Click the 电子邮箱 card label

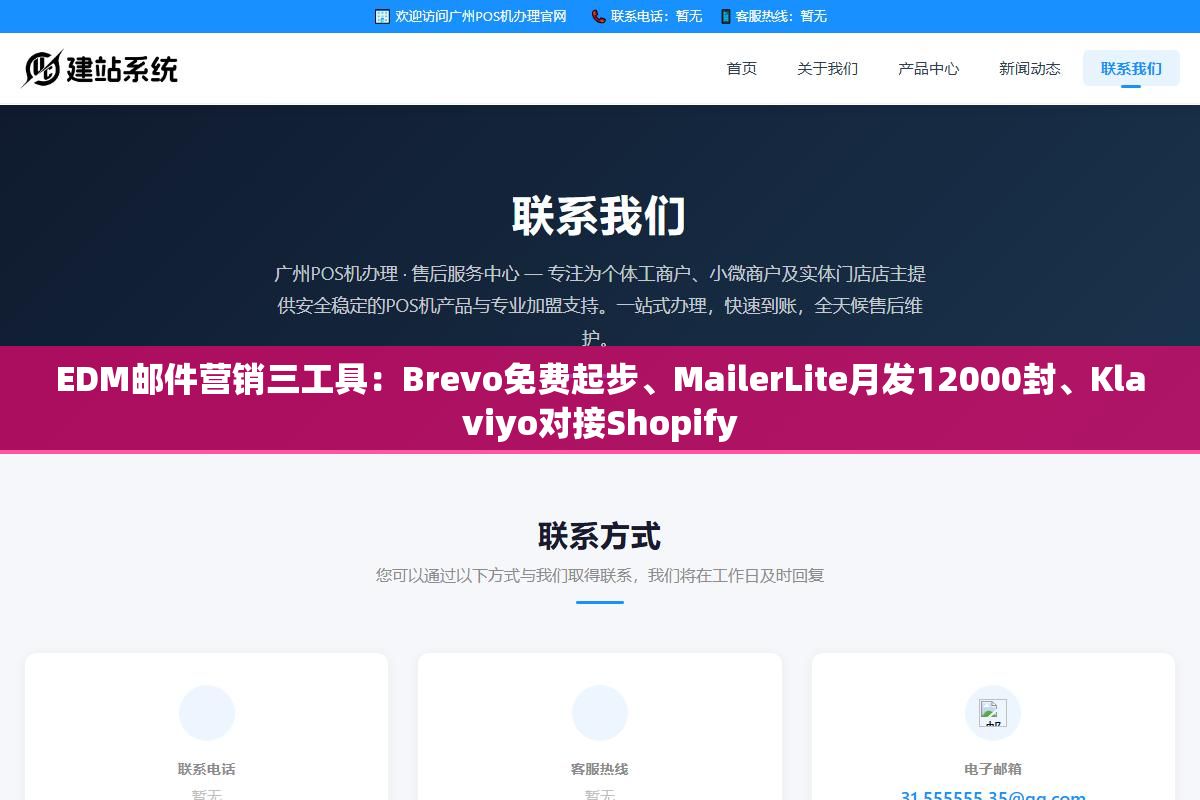tap(993, 769)
